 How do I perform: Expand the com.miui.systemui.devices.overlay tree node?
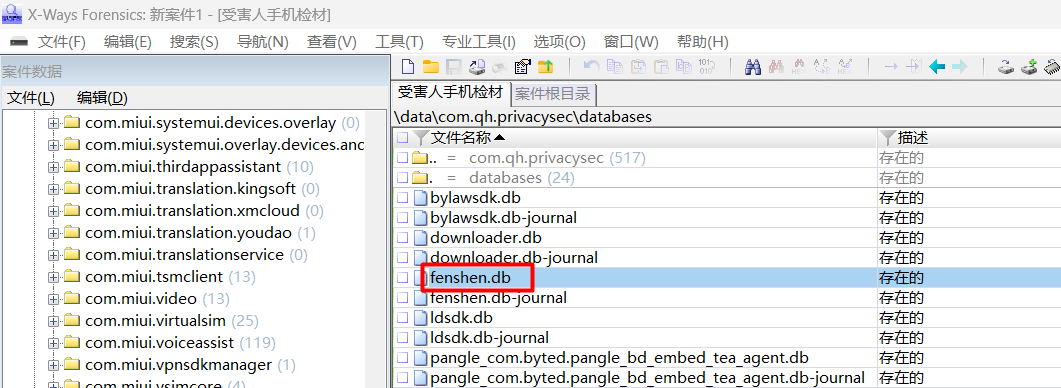pos(53,123)
